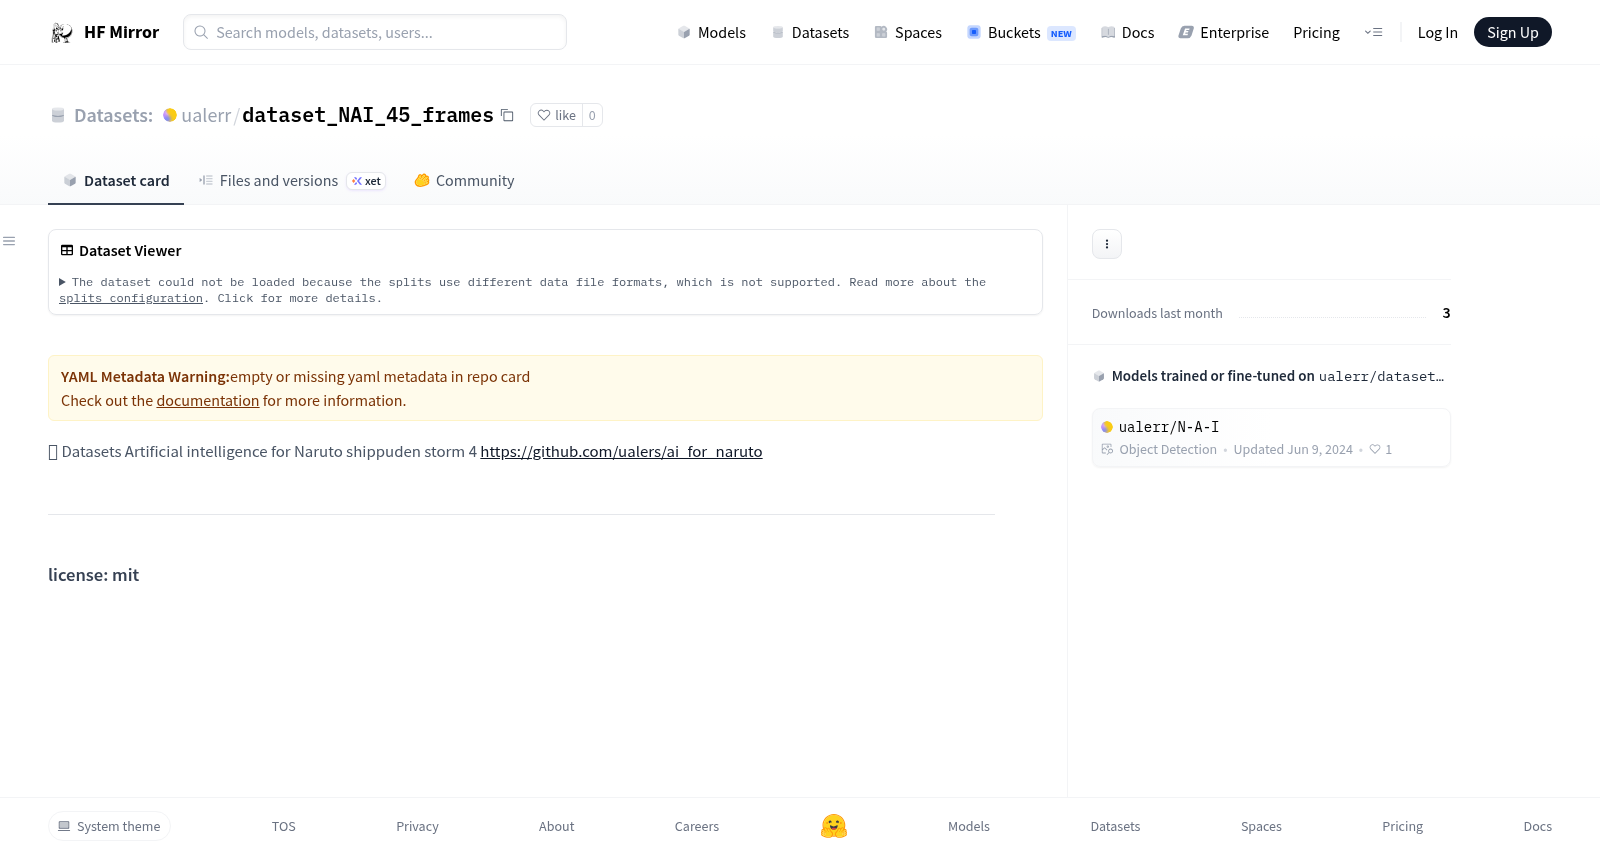The width and height of the screenshot is (1600, 861).
Task: Click the ualerr avatar next to dataset title
Action: 170,115
